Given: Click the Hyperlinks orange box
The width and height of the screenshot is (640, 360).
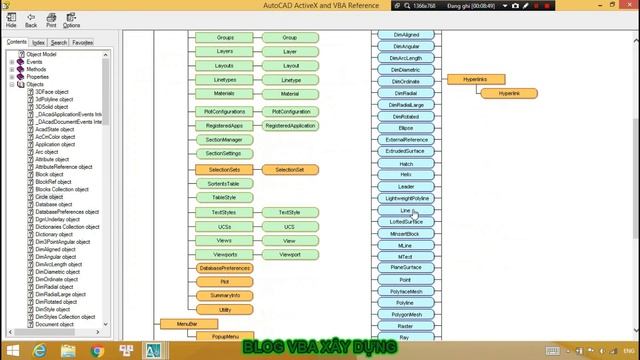Looking at the screenshot, I should point(476,79).
